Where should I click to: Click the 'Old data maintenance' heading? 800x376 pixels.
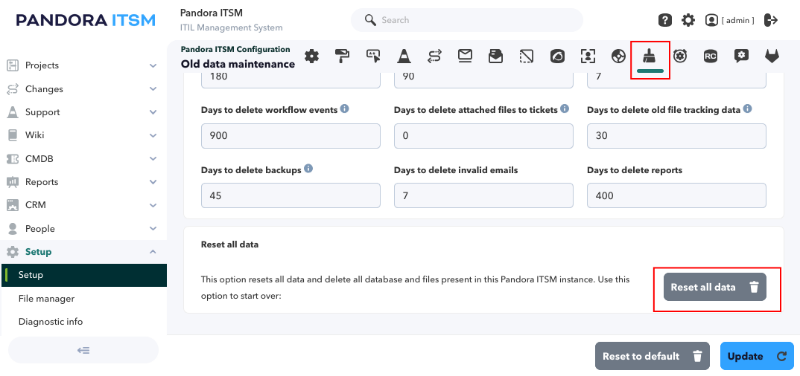pyautogui.click(x=238, y=64)
